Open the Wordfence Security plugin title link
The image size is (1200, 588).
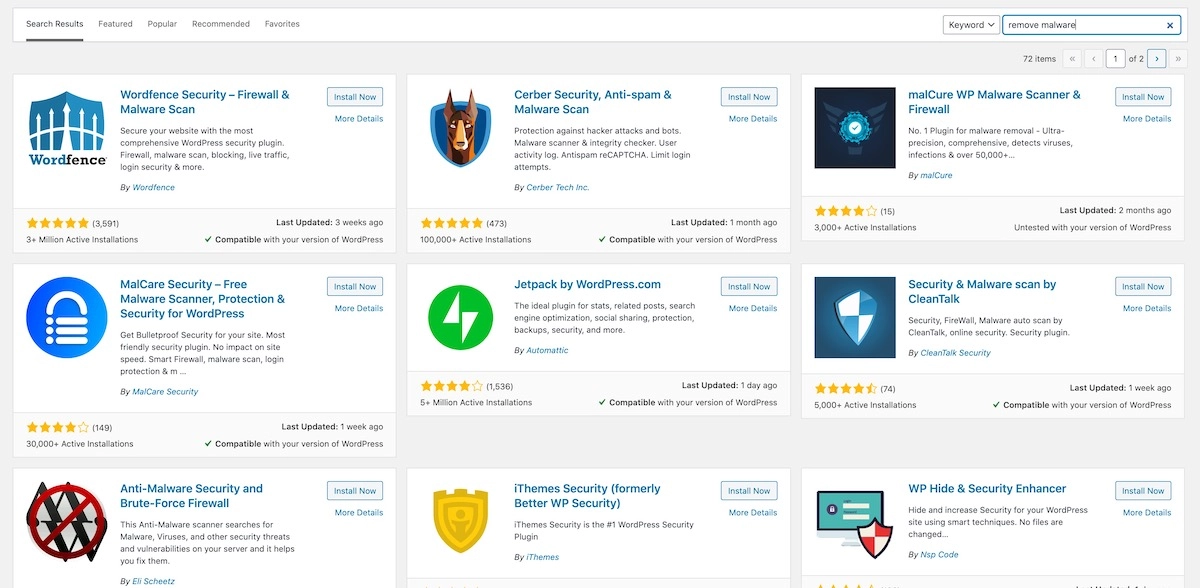pyautogui.click(x=205, y=102)
